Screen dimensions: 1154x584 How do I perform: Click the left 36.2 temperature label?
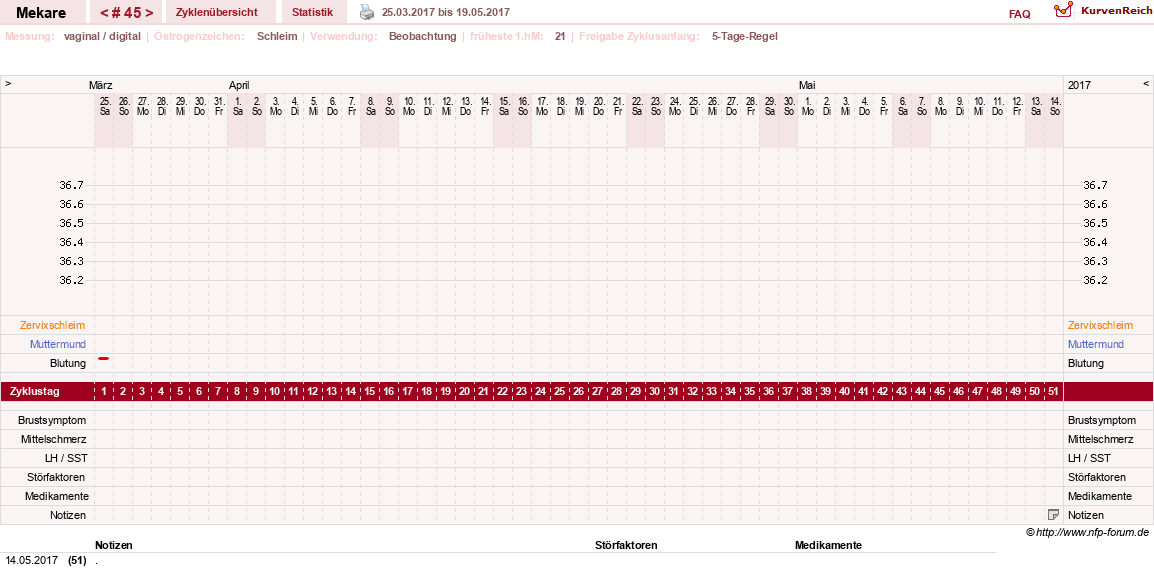(x=72, y=280)
